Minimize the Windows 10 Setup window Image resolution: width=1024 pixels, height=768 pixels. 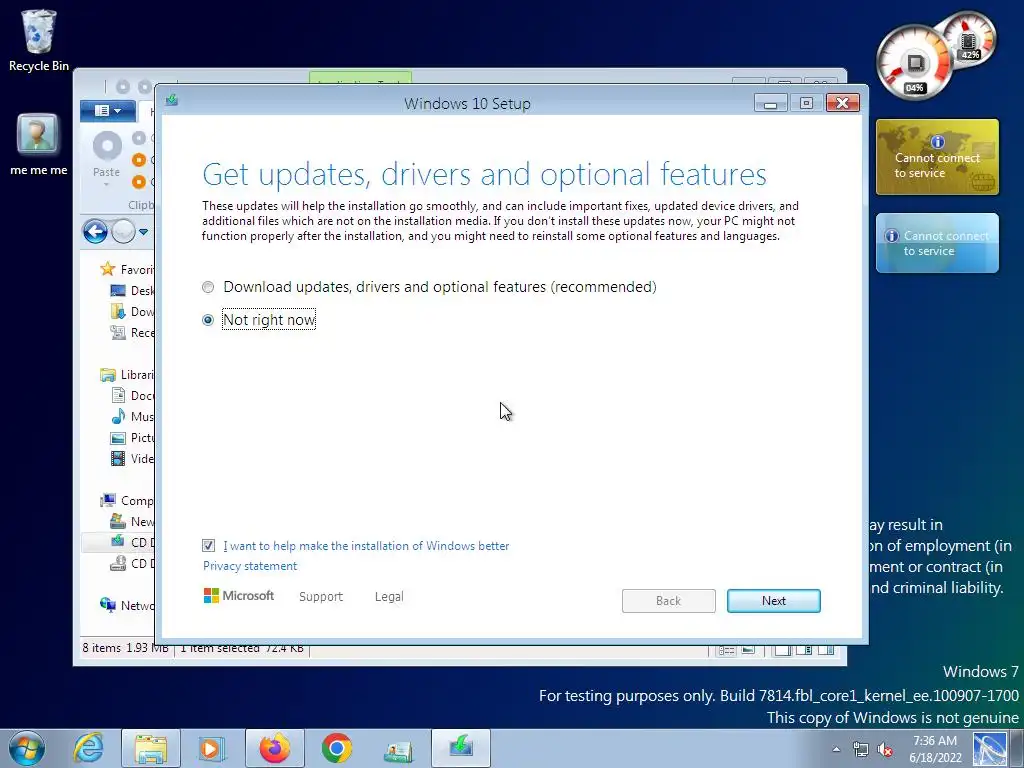pyautogui.click(x=771, y=103)
